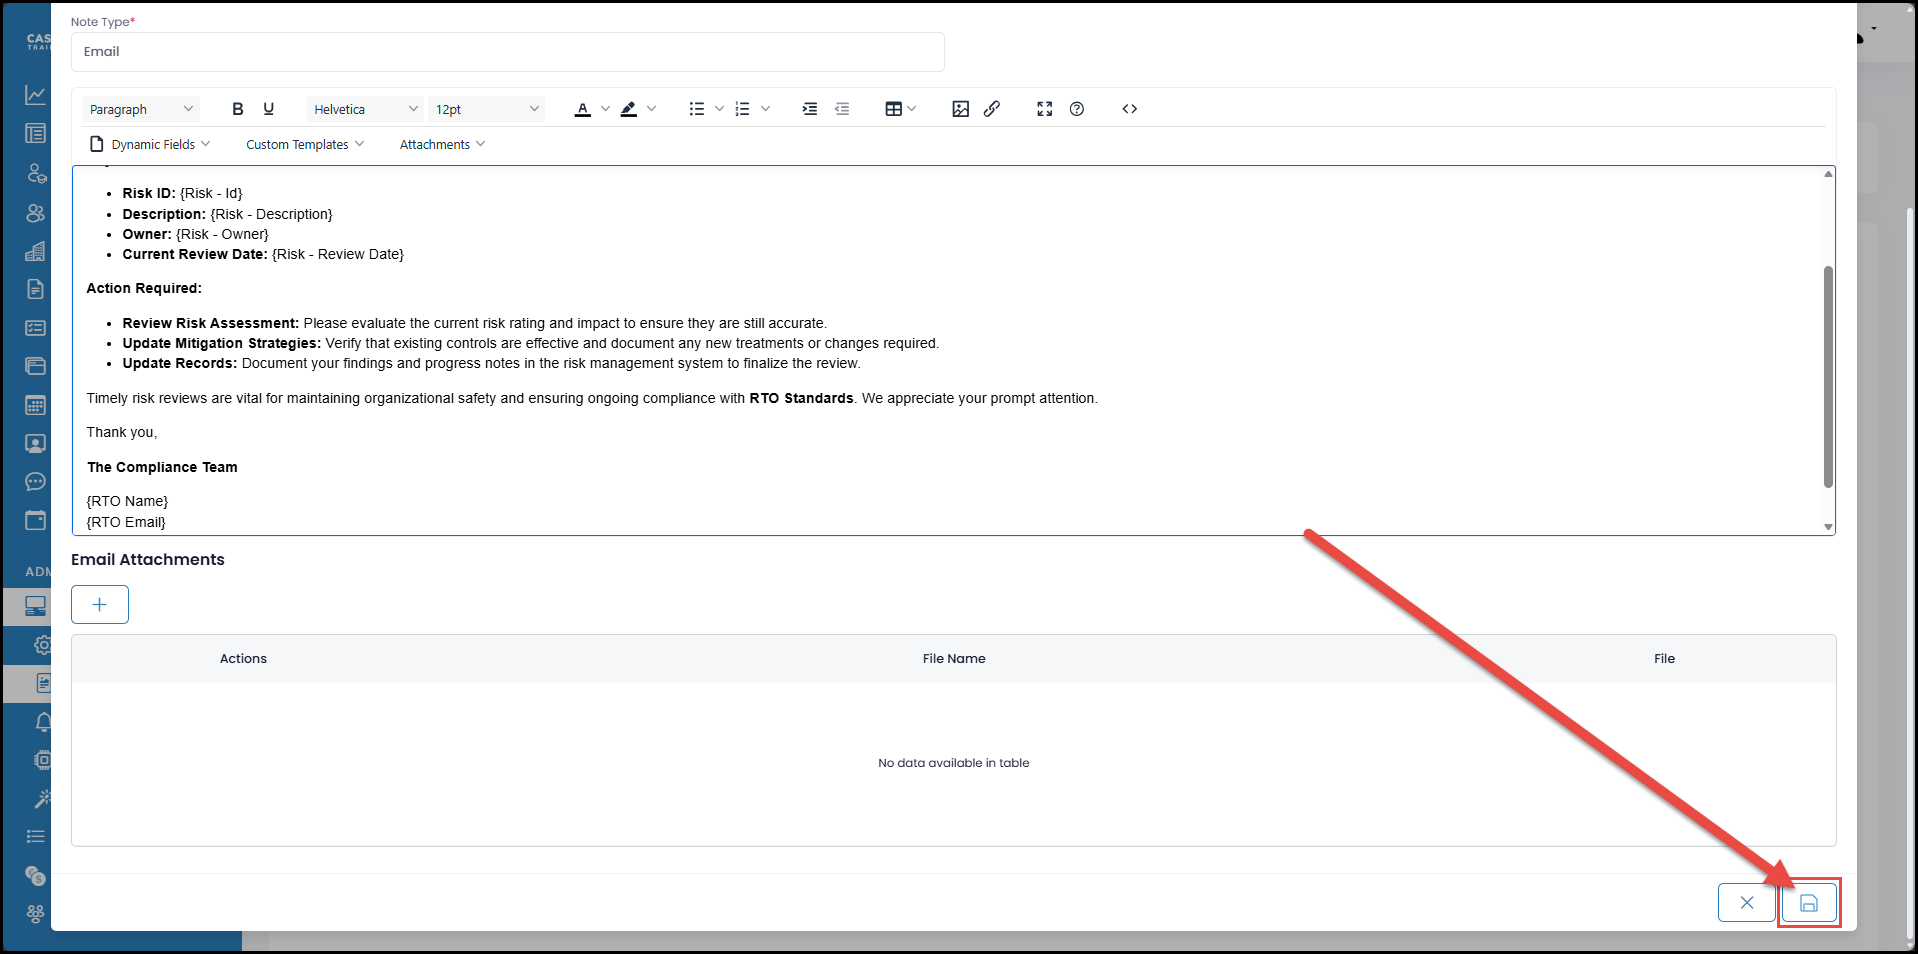Viewport: 1918px width, 954px height.
Task: Click the Actions column header
Action: click(243, 659)
